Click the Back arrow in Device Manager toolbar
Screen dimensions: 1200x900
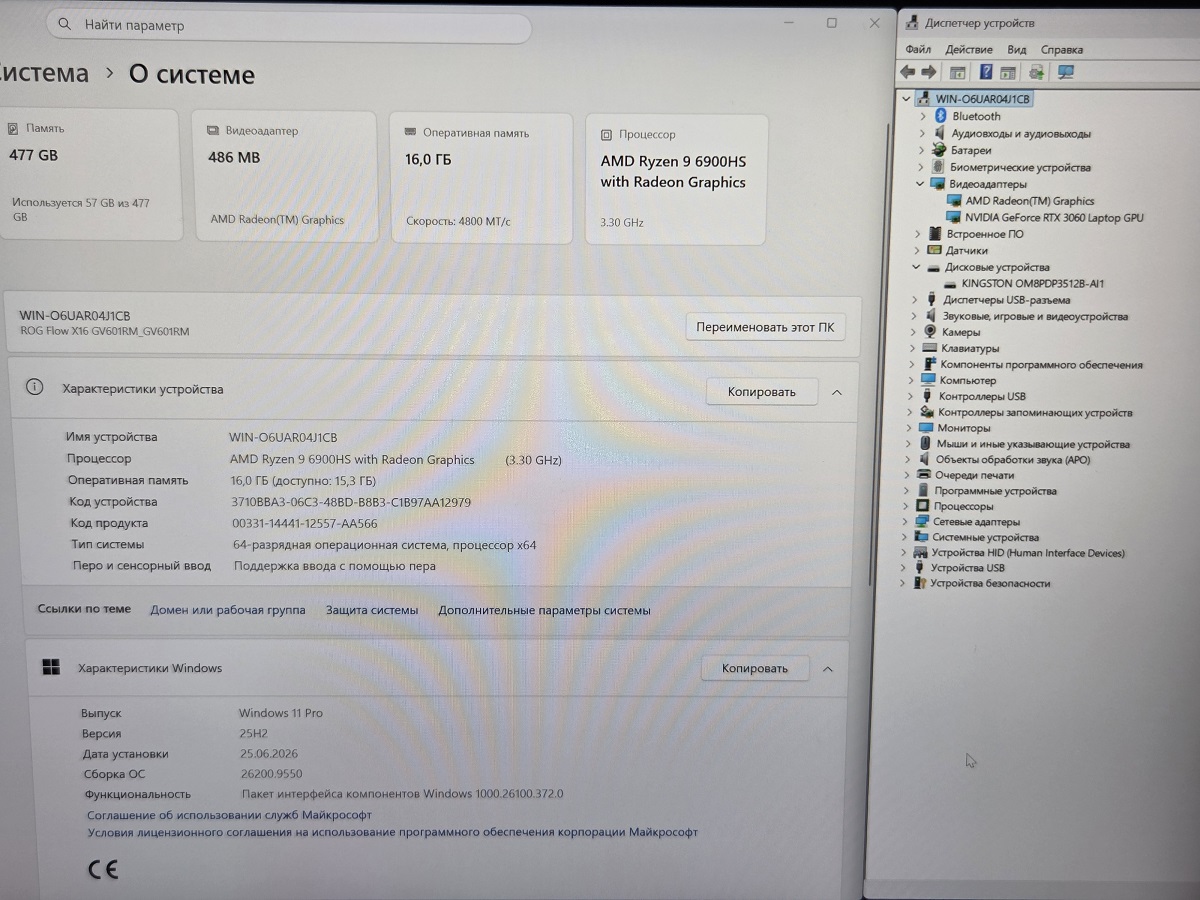coord(908,72)
